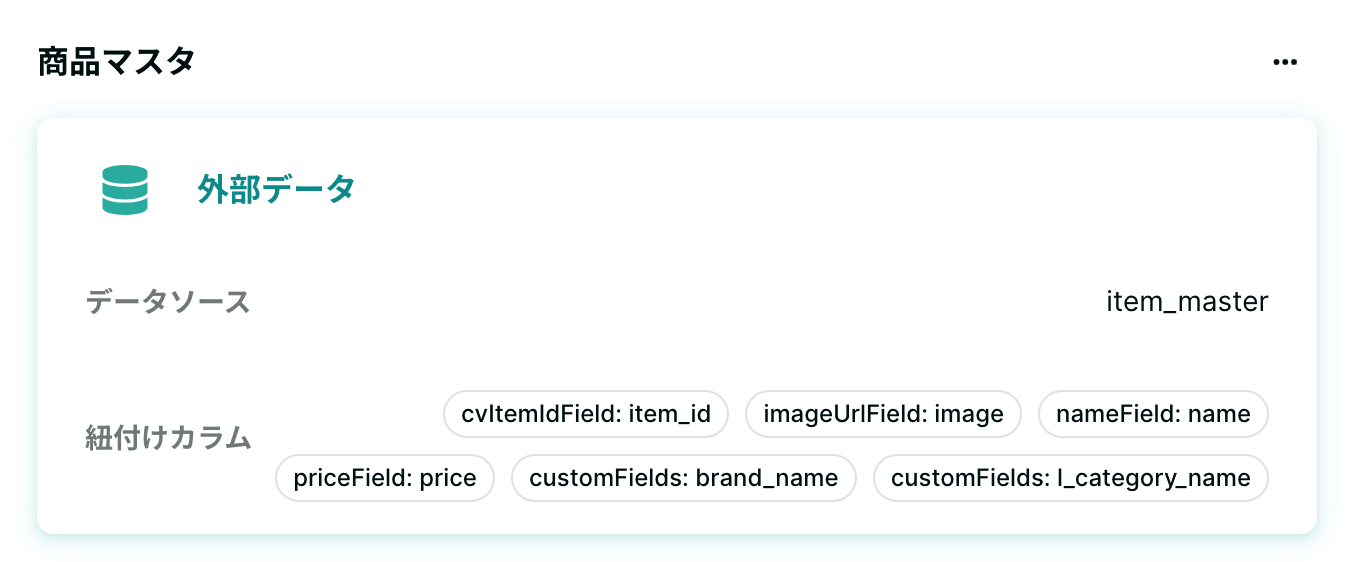
Task: Open the 外部データ link
Action: tap(276, 189)
